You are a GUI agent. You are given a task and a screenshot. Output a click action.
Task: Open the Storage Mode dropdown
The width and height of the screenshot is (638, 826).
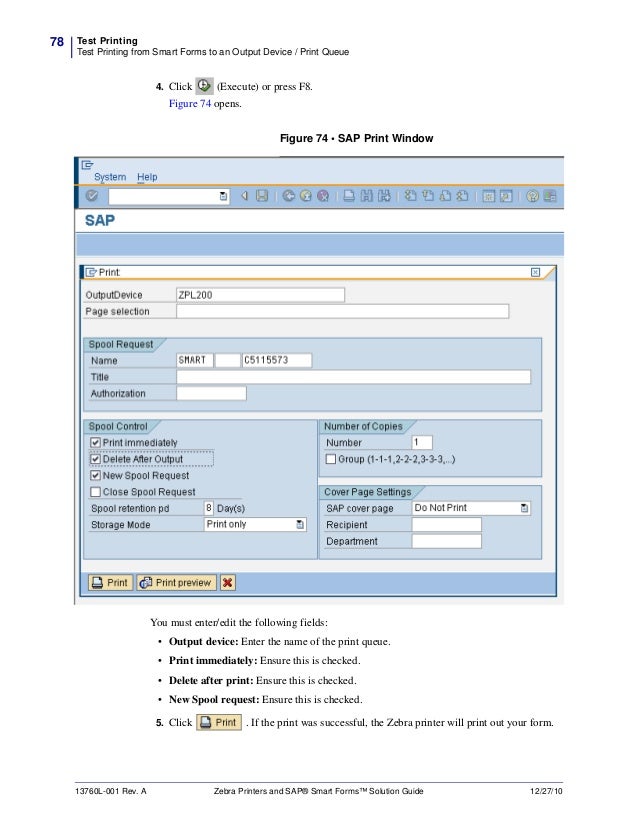300,524
